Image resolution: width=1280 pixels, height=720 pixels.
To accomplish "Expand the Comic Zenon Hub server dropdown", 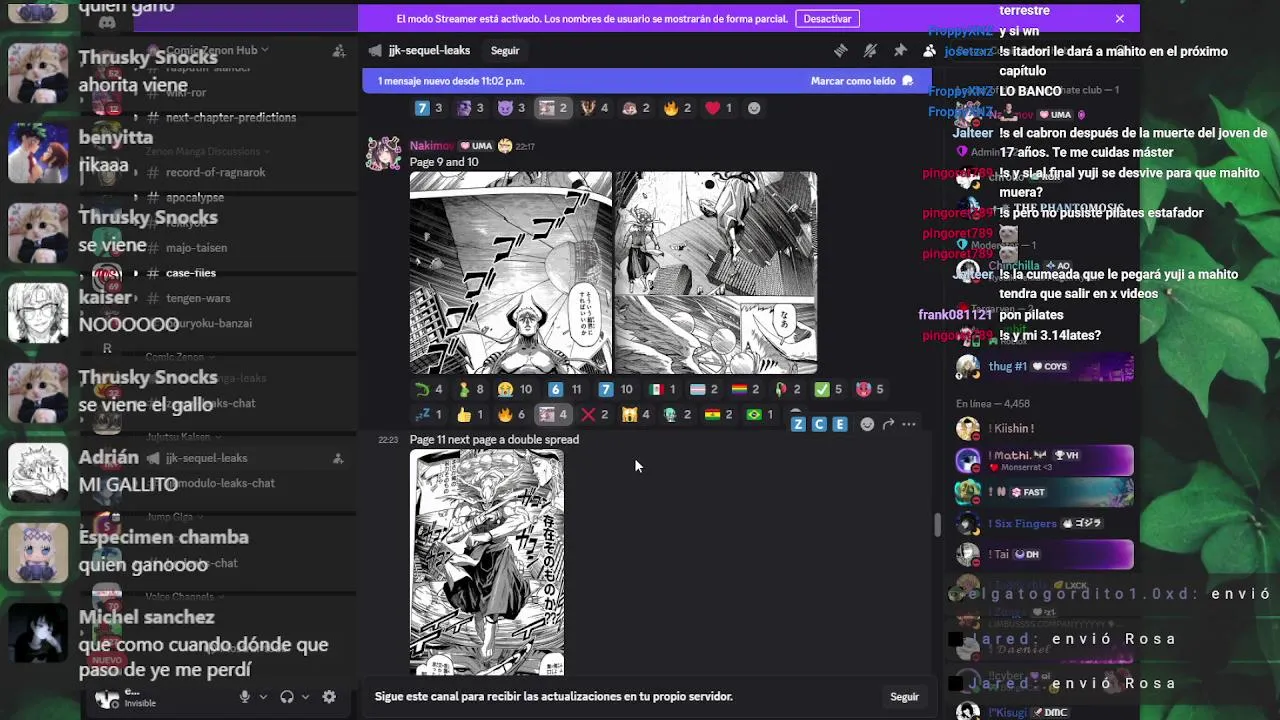I will pos(218,50).
